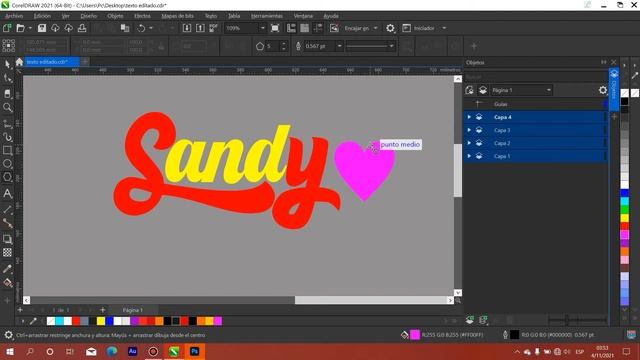Image resolution: width=640 pixels, height=360 pixels.
Task: Toggle visibility of Capa 2 layer
Action: pyautogui.click(x=479, y=143)
